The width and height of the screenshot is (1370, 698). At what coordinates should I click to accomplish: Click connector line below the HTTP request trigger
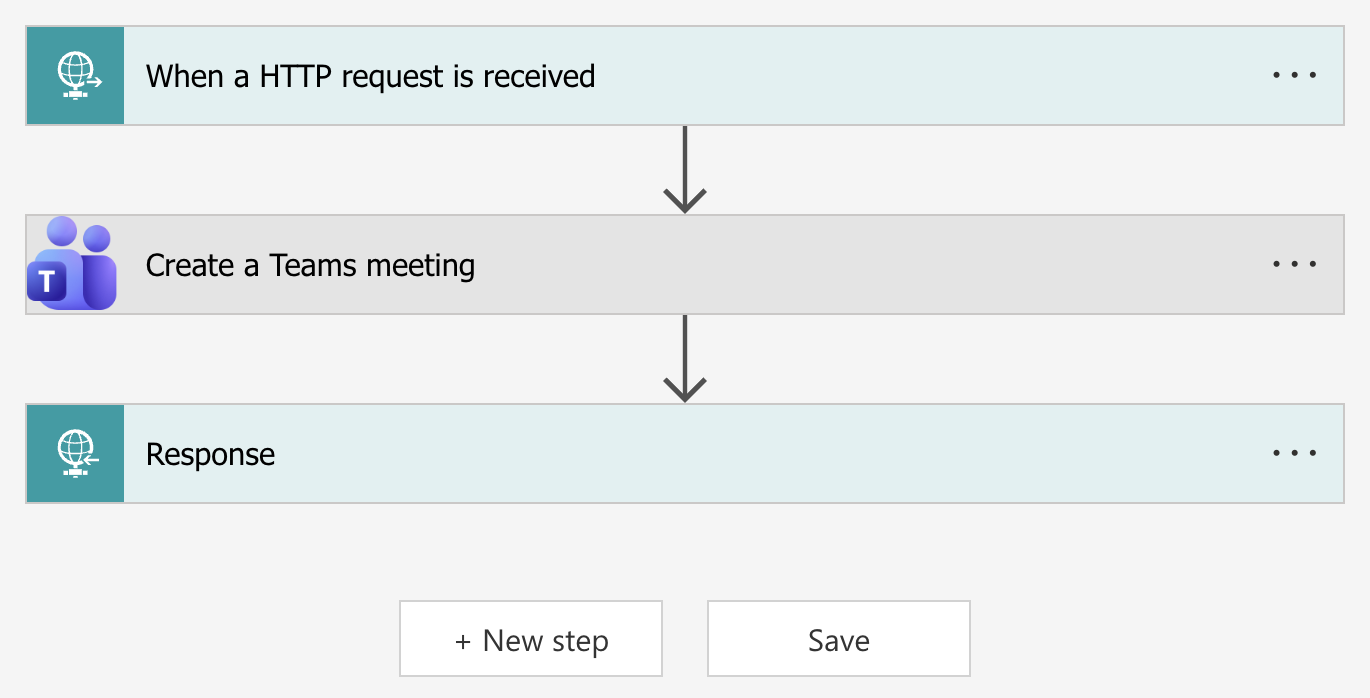685,155
